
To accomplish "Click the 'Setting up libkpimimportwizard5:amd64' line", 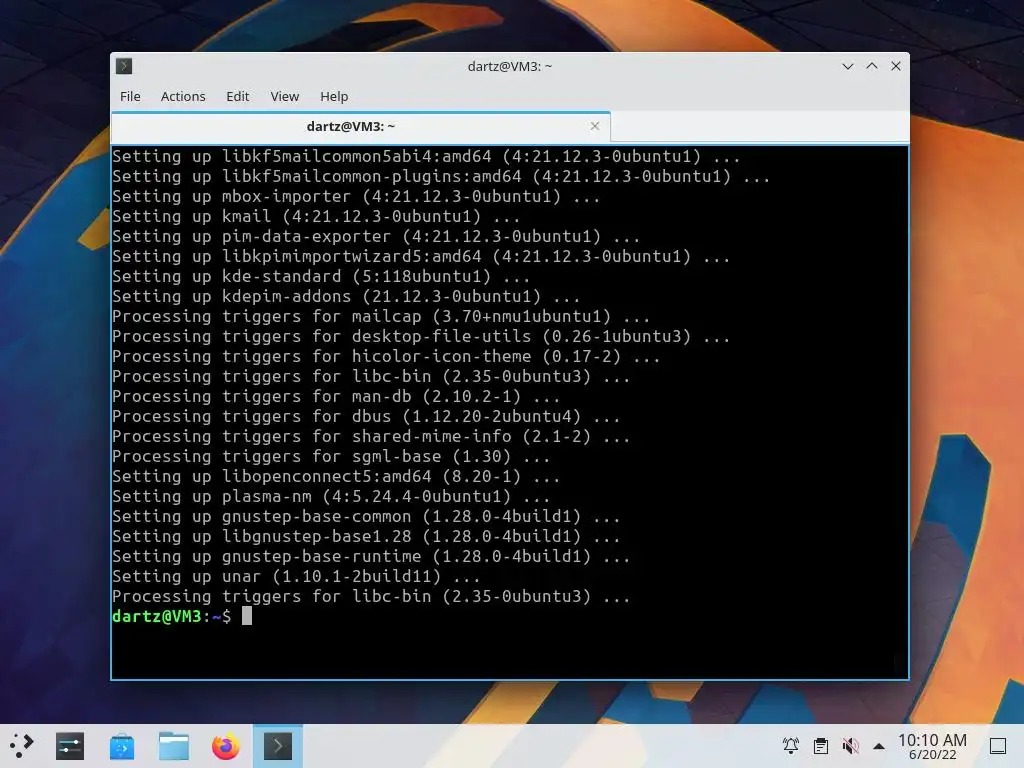I will 421,257.
